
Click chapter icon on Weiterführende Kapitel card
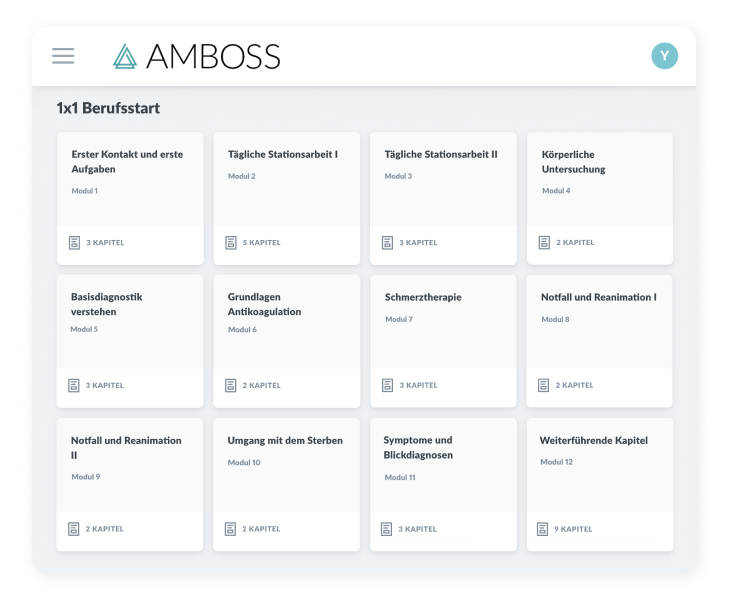(542, 529)
